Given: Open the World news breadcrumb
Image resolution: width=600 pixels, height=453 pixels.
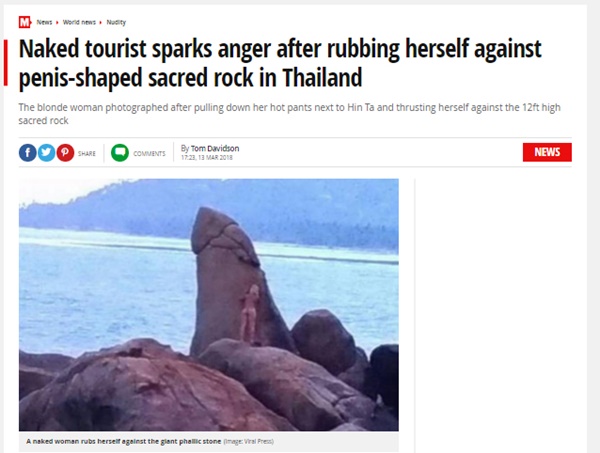Looking at the screenshot, I should tap(79, 22).
